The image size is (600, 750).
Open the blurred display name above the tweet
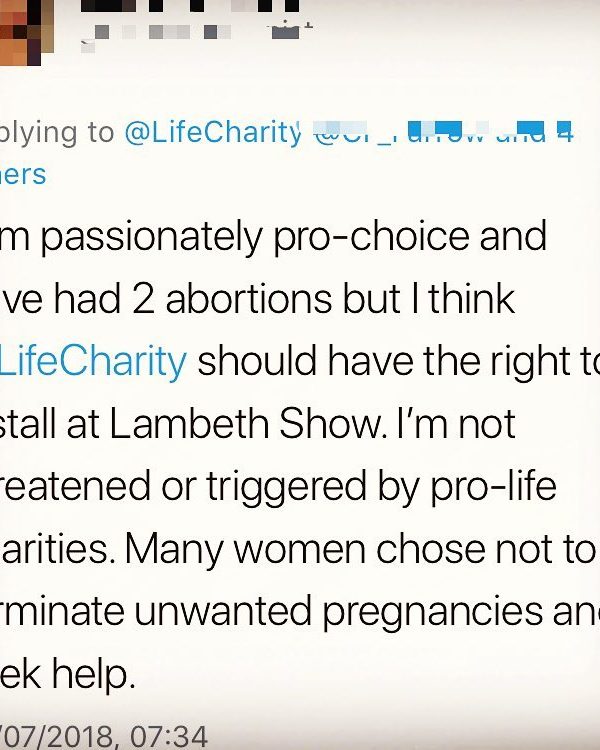click(x=190, y=5)
